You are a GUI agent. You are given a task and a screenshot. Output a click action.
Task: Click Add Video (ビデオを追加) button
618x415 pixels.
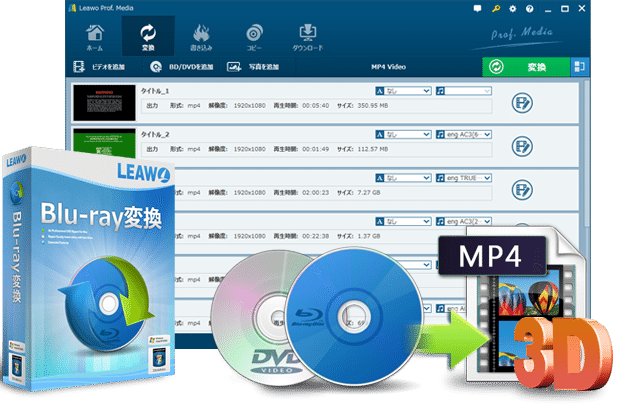(100, 67)
